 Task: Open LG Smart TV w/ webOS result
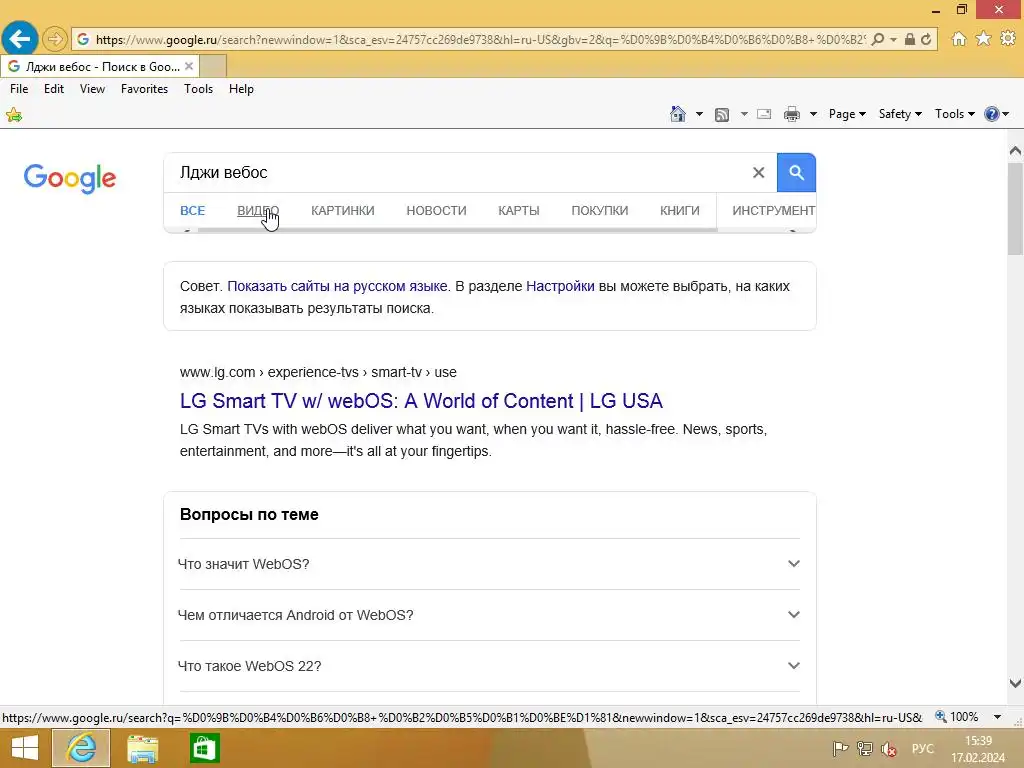[421, 400]
